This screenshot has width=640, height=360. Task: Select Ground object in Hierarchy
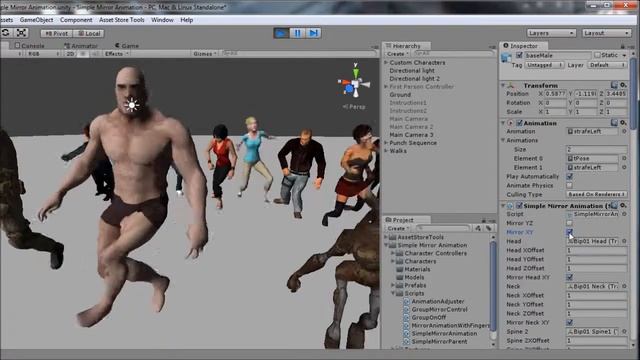pyautogui.click(x=400, y=94)
